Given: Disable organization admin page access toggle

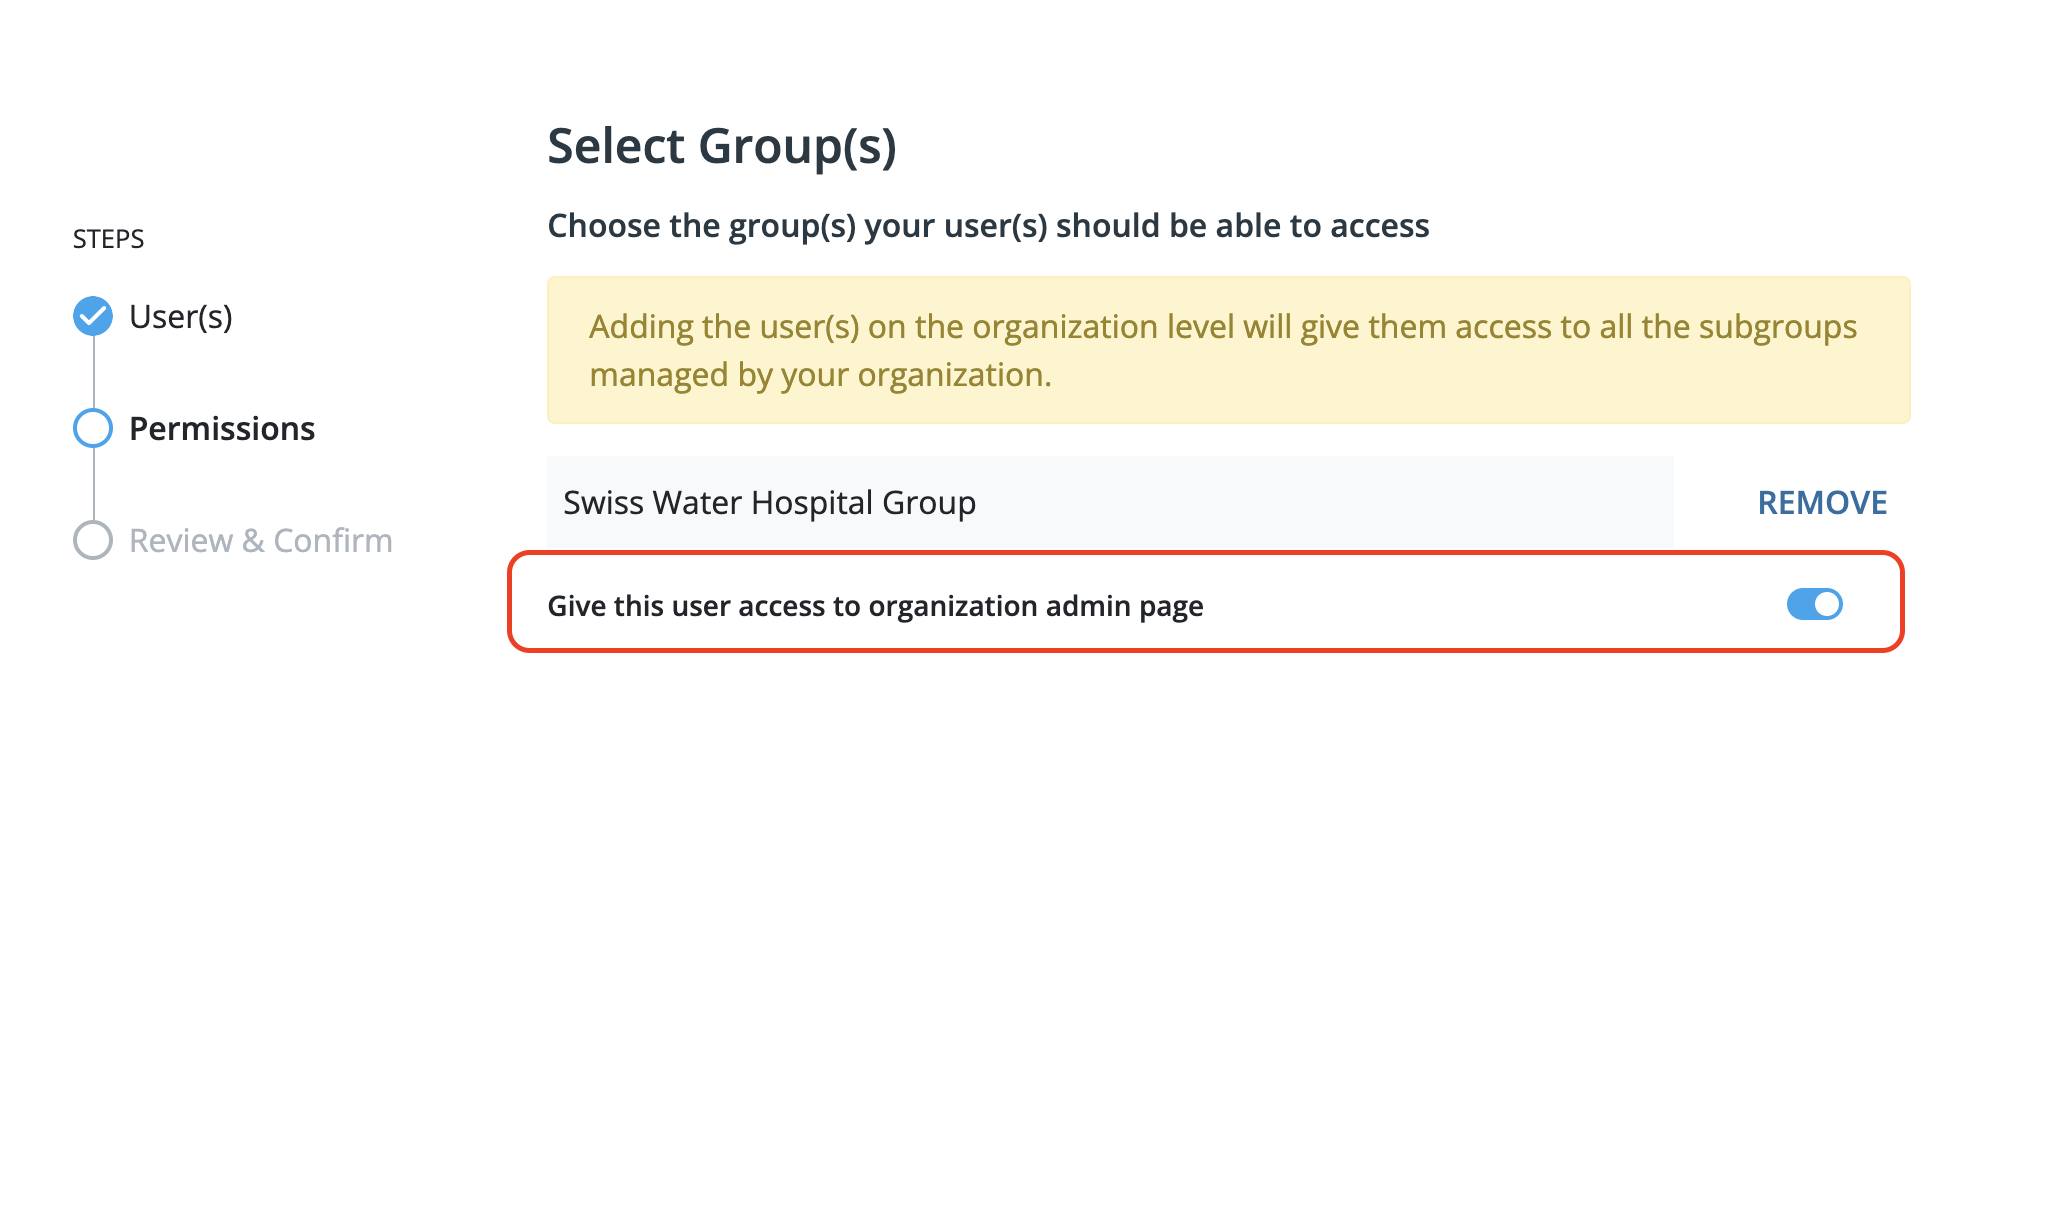Looking at the screenshot, I should pos(1814,604).
